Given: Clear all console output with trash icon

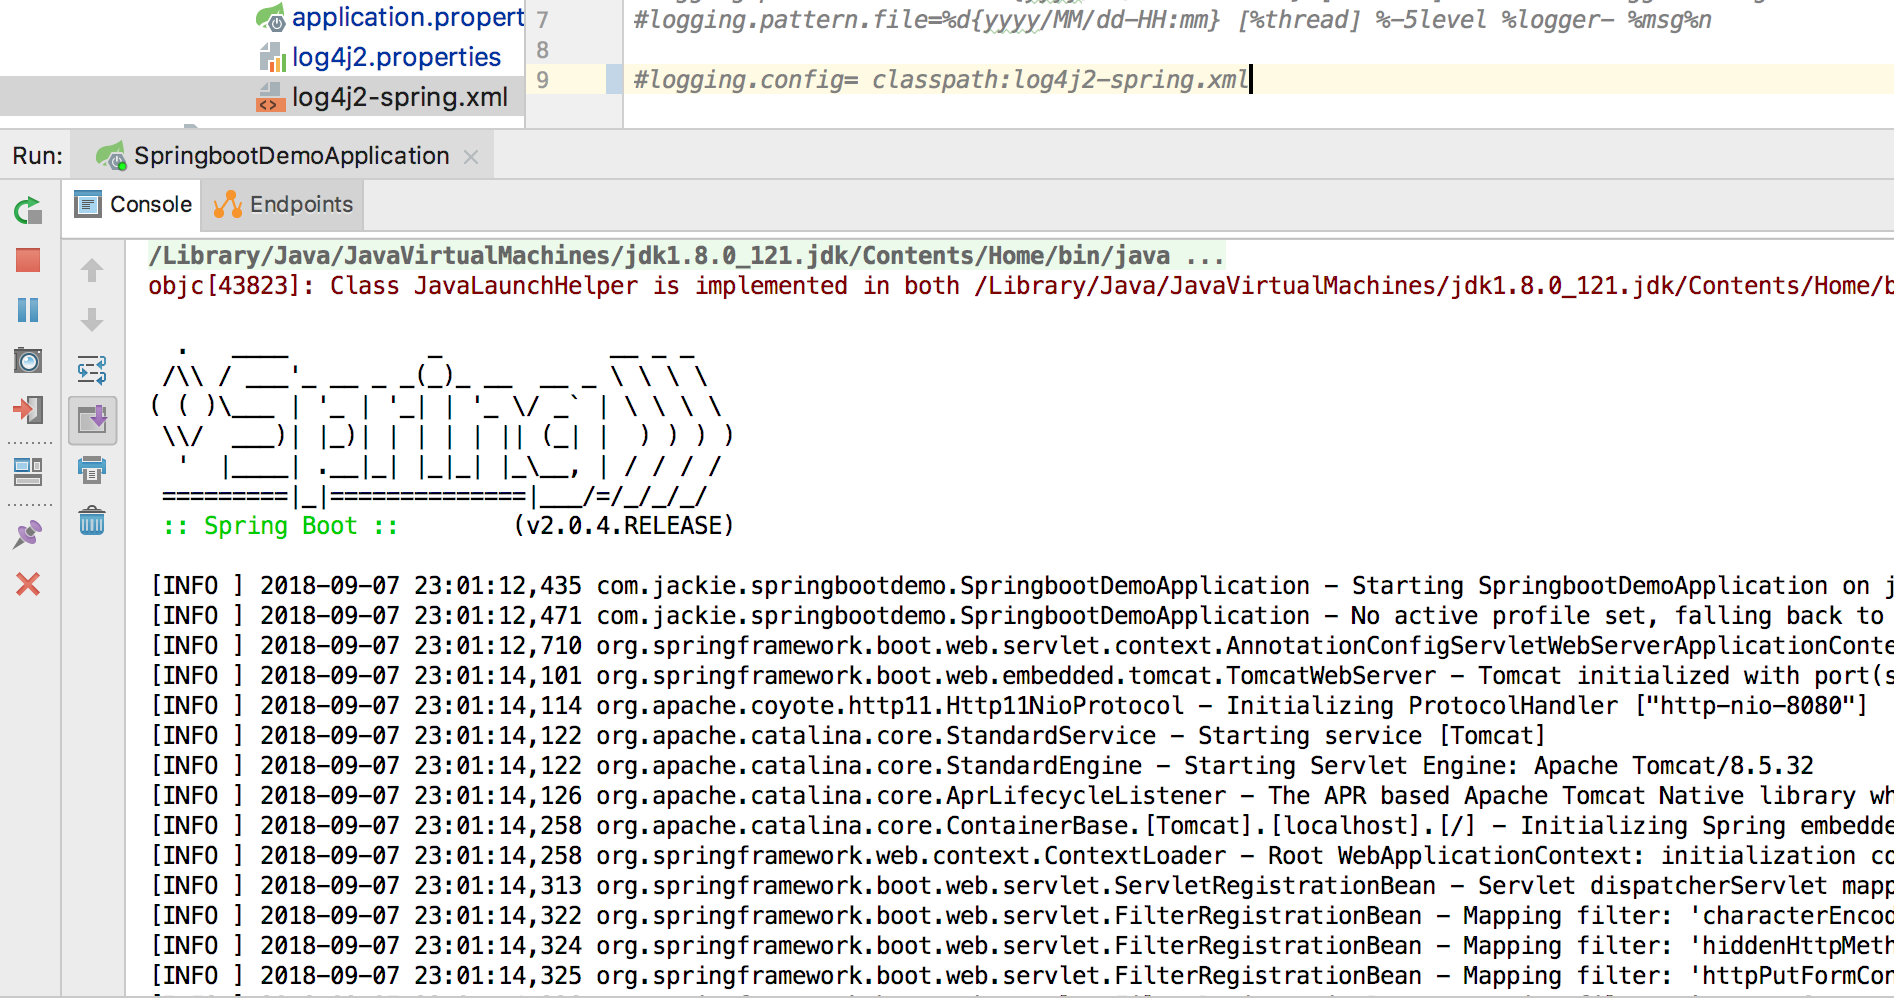Looking at the screenshot, I should [92, 520].
